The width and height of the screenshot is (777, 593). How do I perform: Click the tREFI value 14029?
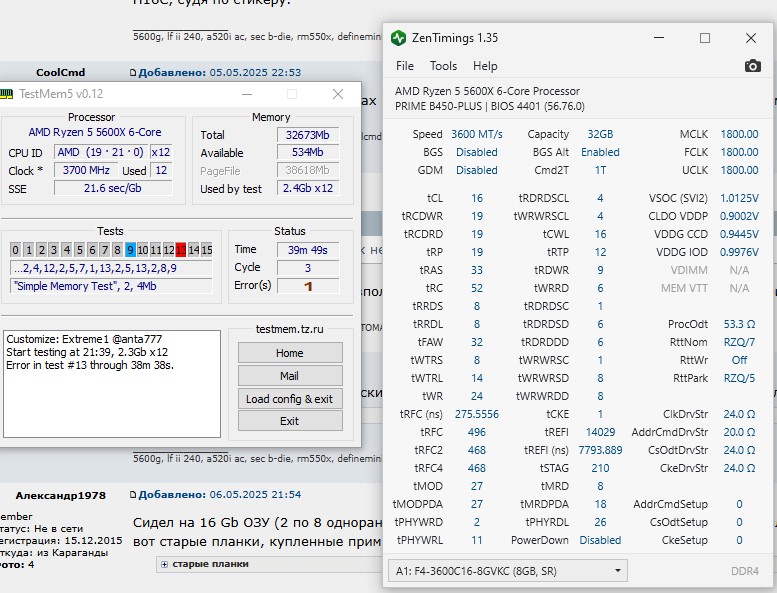point(600,432)
